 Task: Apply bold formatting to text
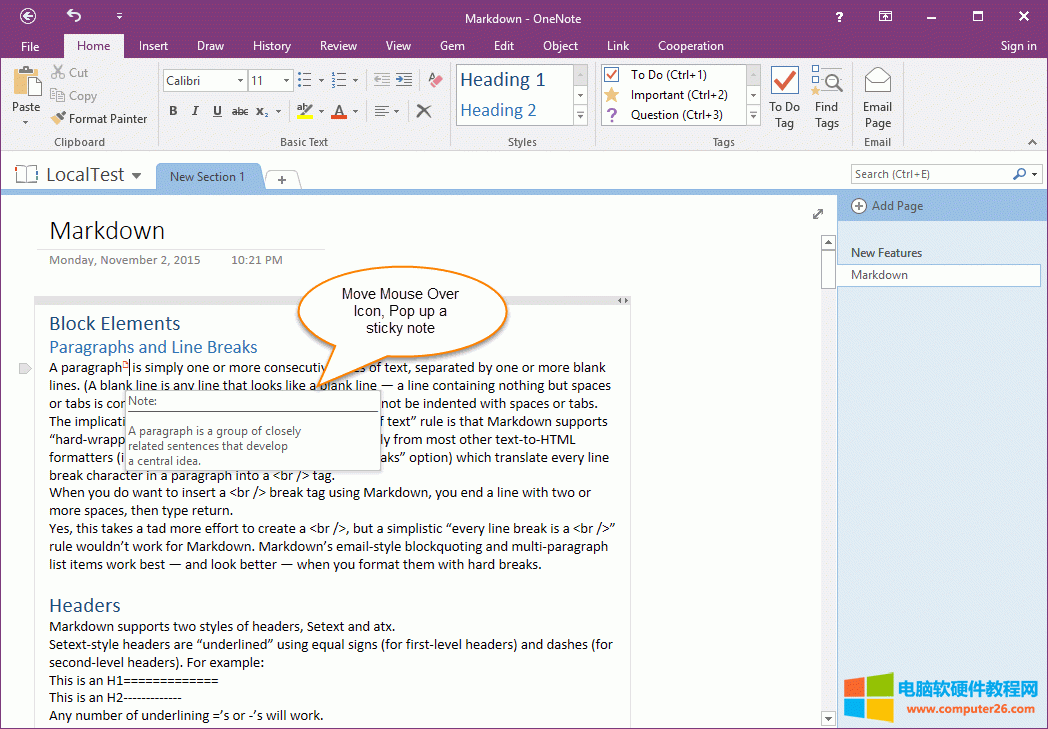tap(173, 111)
